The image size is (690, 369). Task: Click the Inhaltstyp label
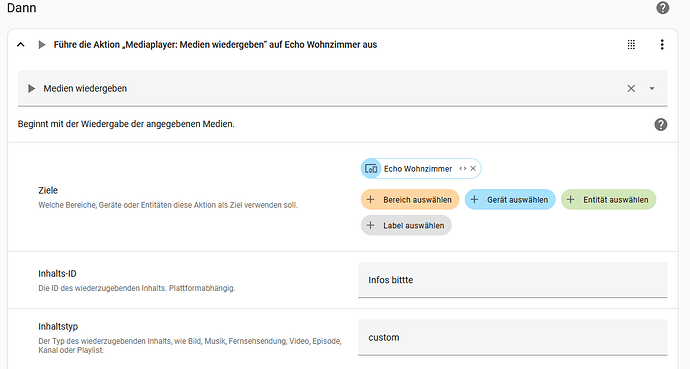point(58,327)
